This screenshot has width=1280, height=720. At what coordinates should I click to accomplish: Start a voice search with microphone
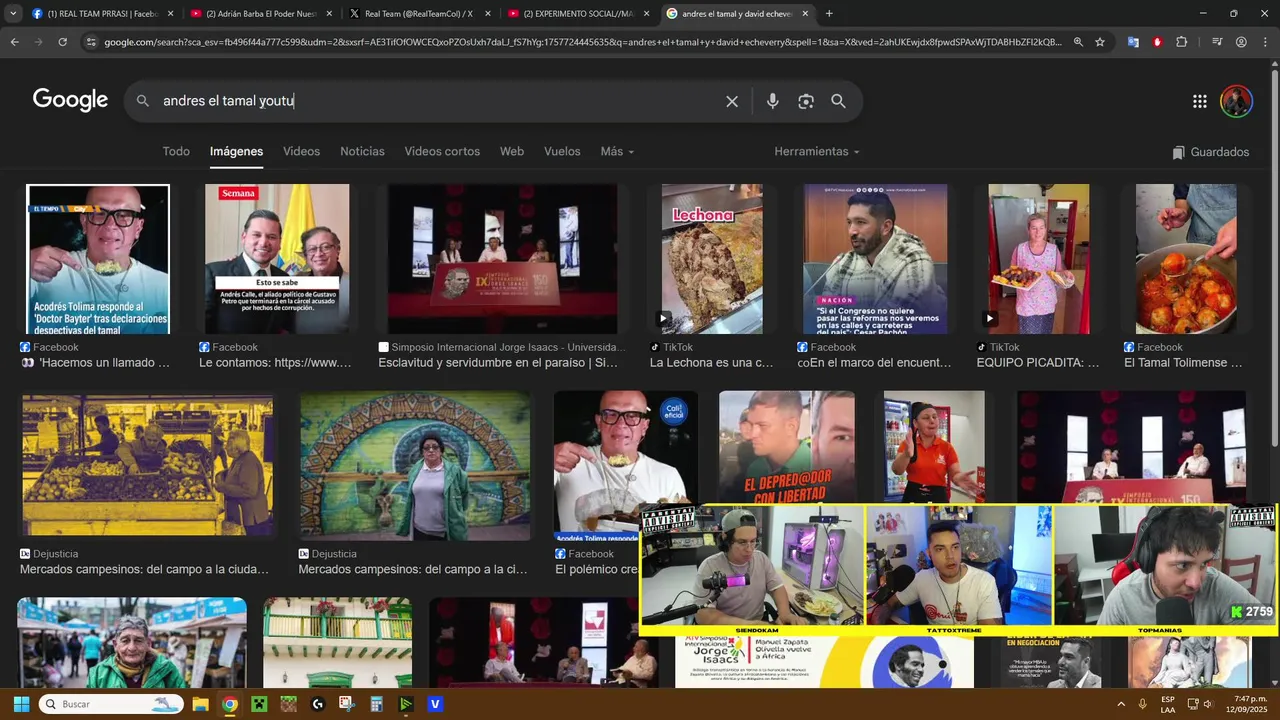(772, 101)
